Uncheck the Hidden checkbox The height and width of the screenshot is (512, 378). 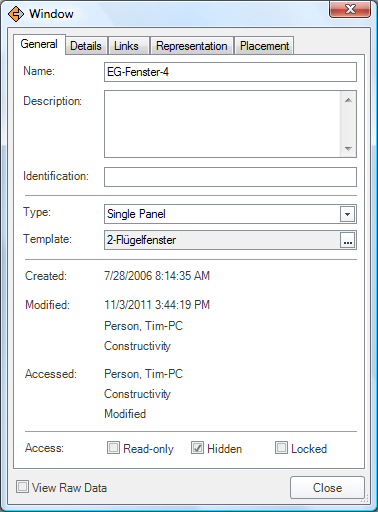197,448
